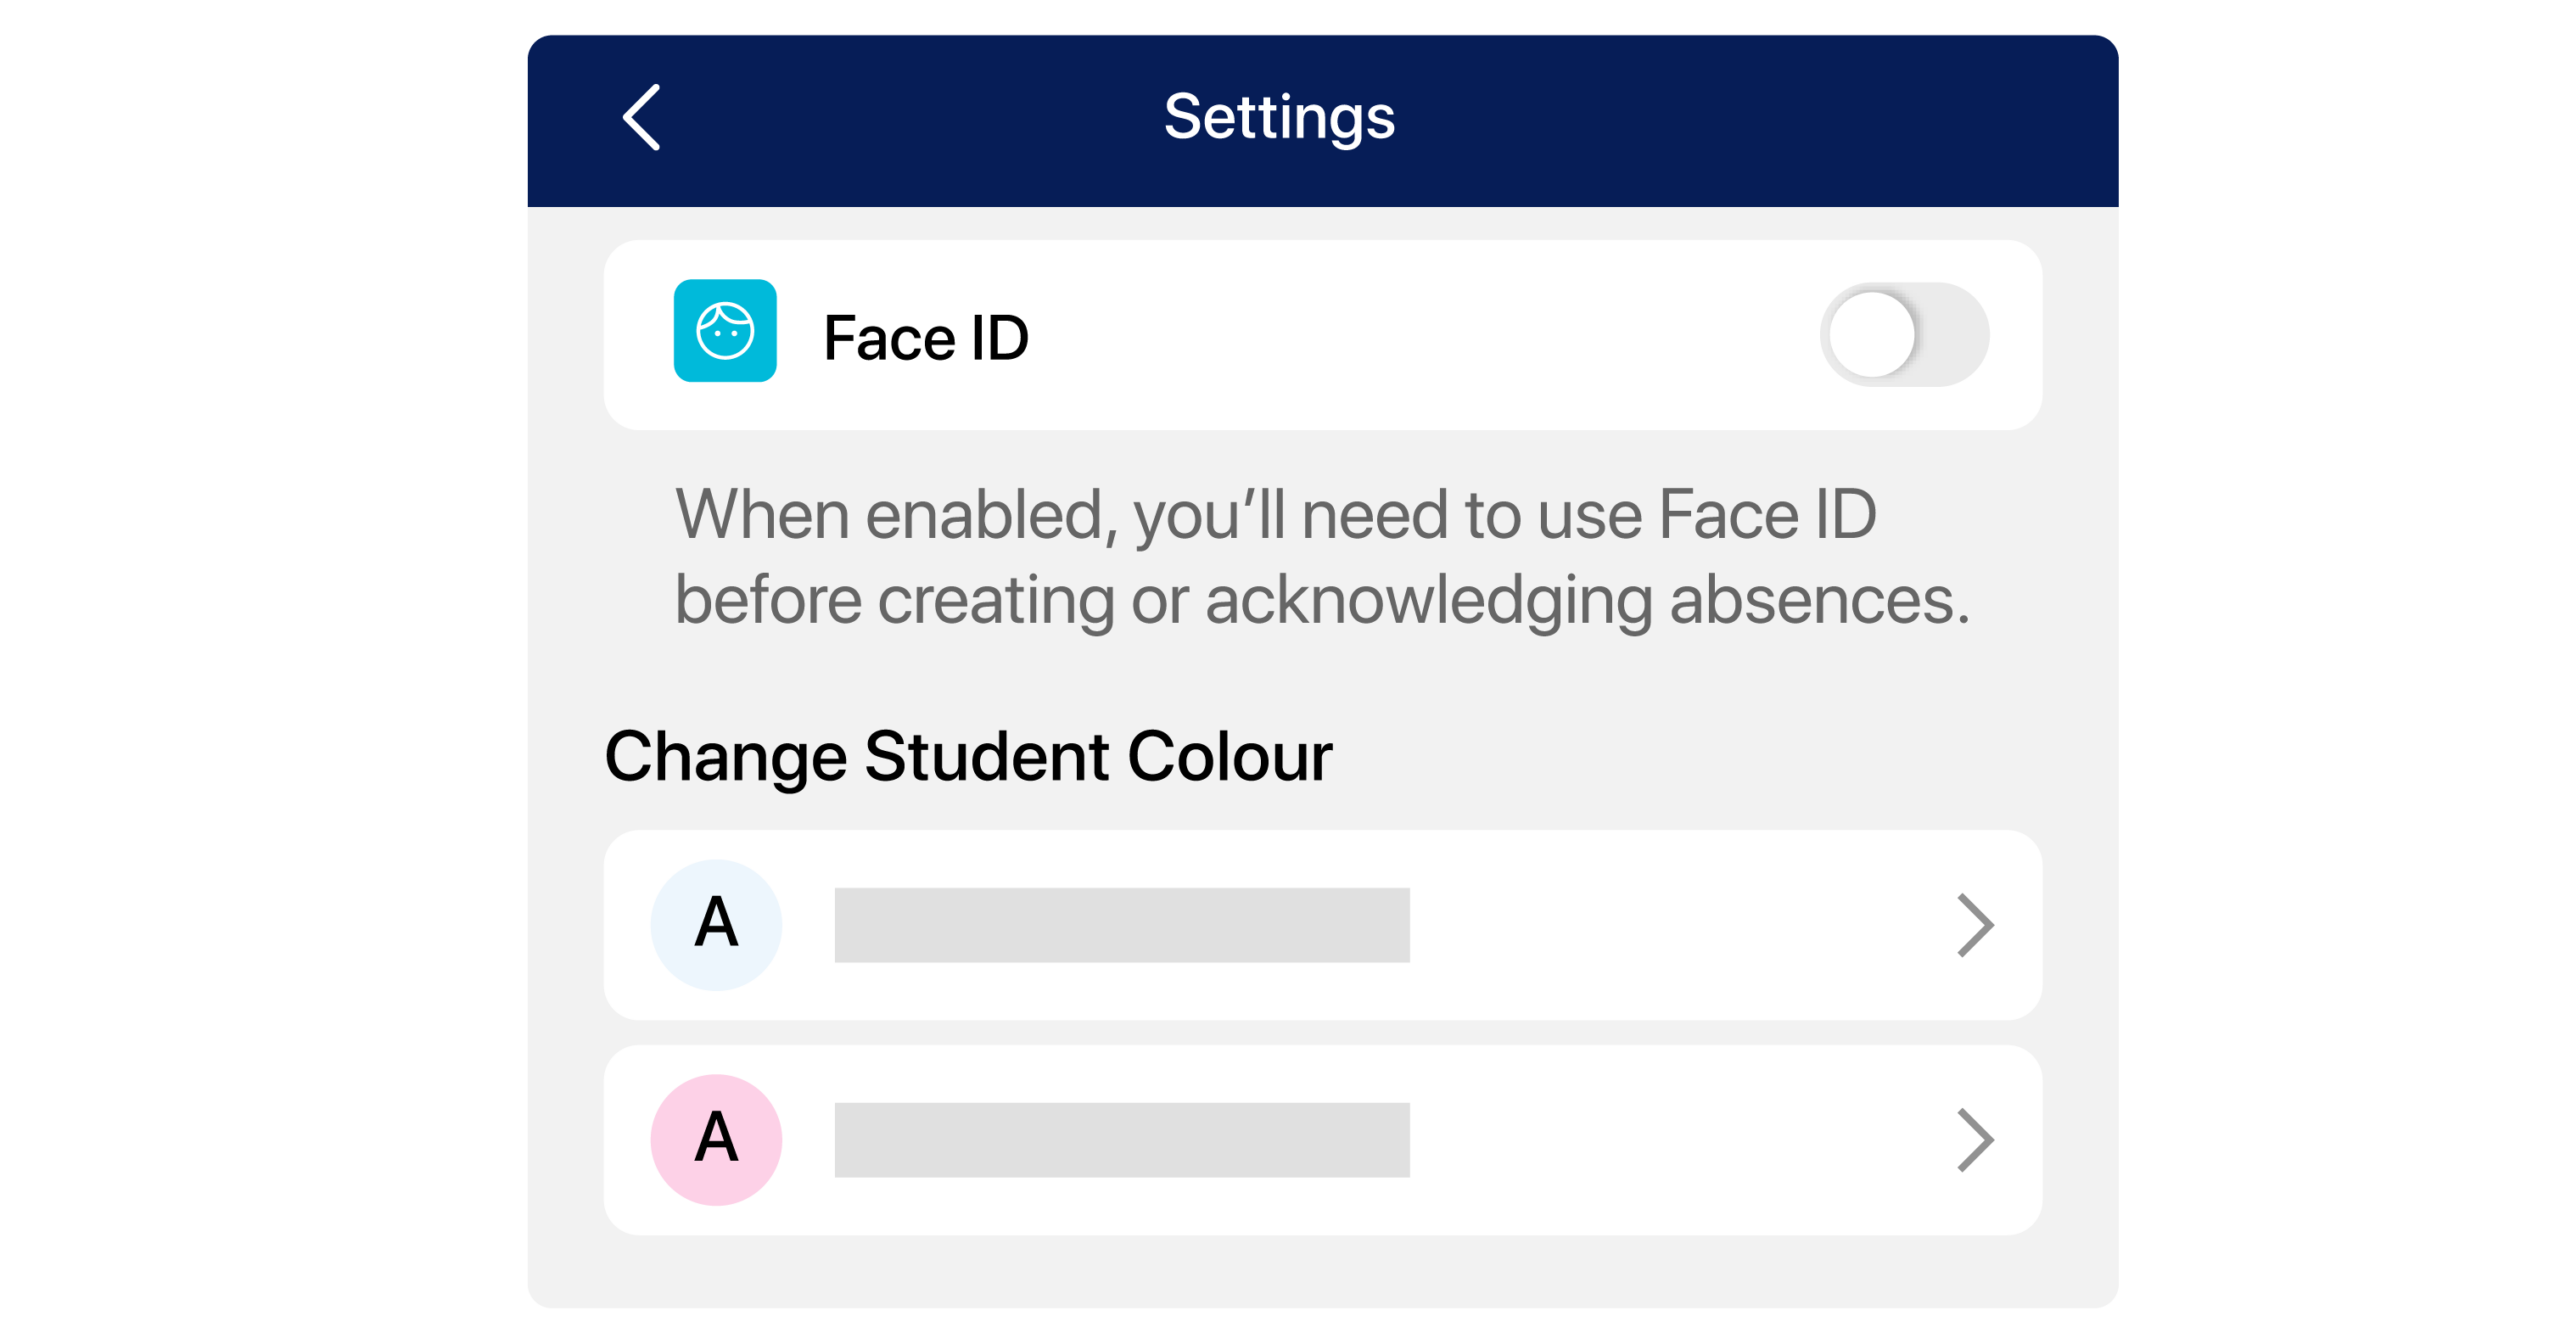Screen dimensions: 2560x1344
Task: Click the 'Settings' page title
Action: click(1279, 117)
